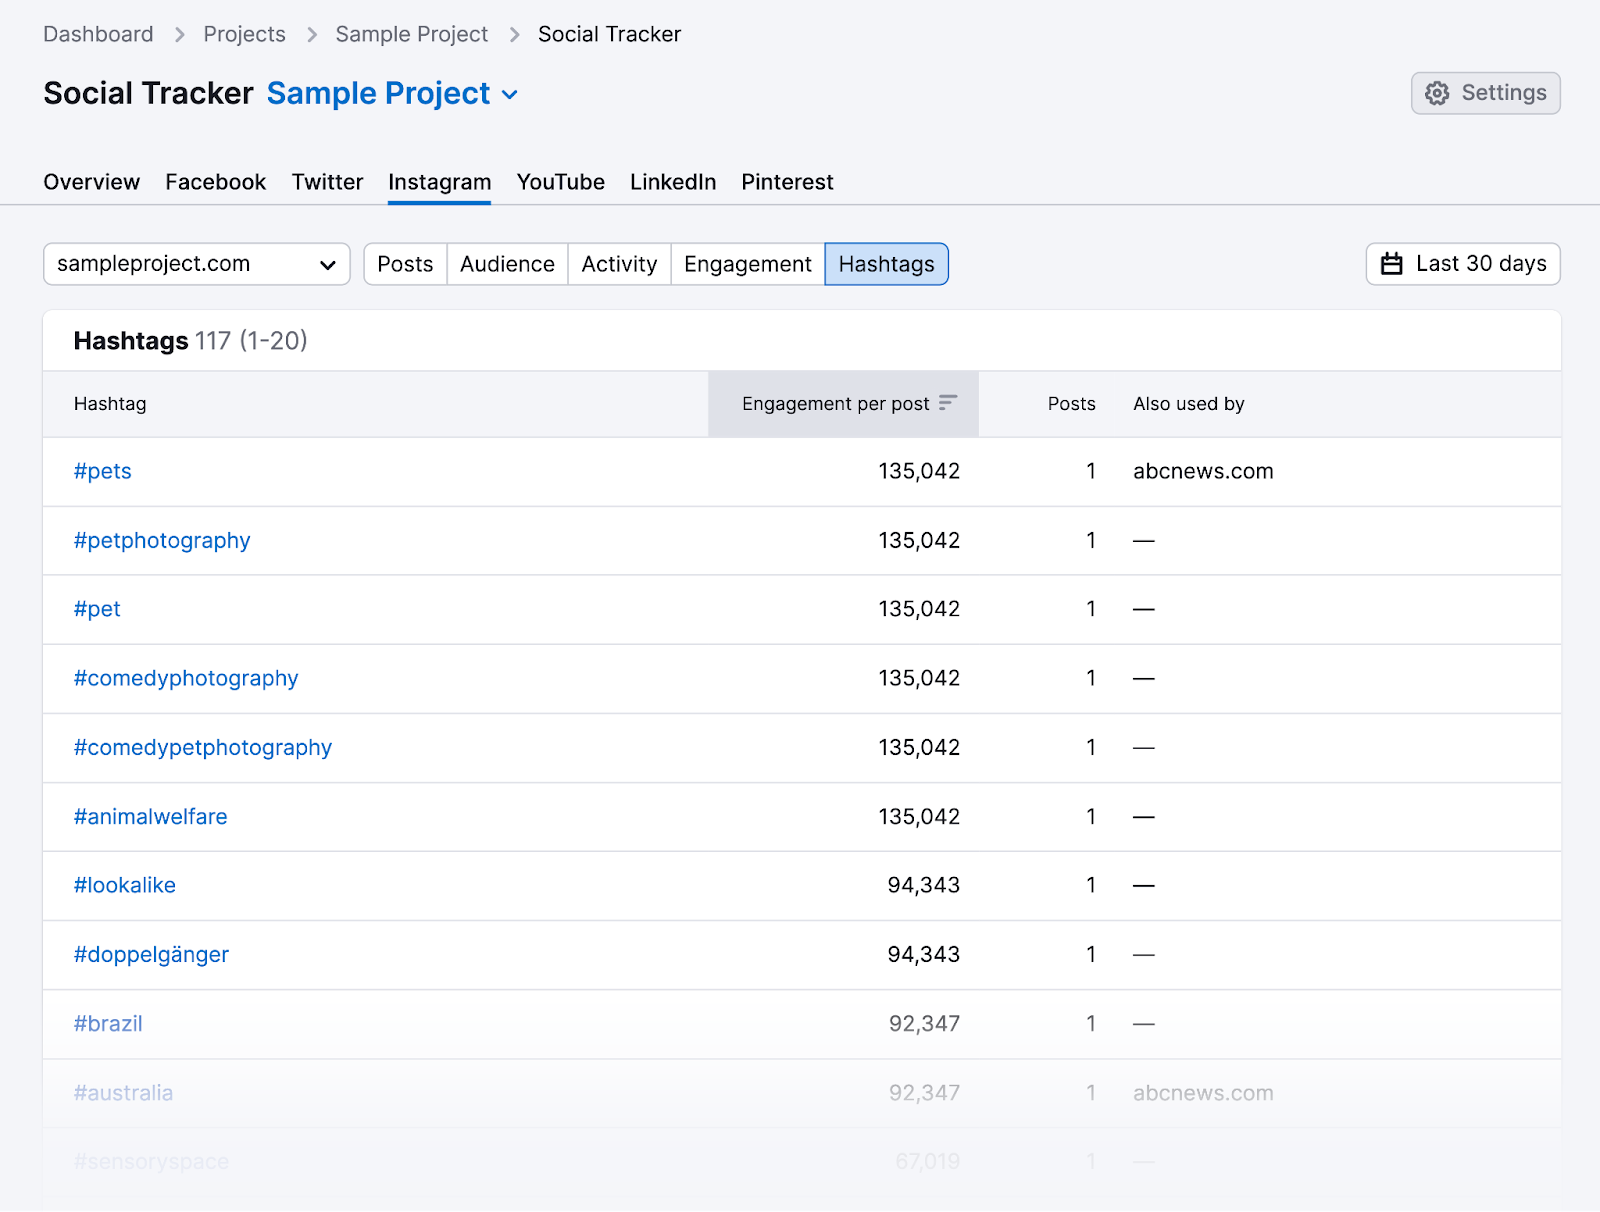Switch to the LinkedIn tab
This screenshot has width=1600, height=1212.
pyautogui.click(x=673, y=182)
